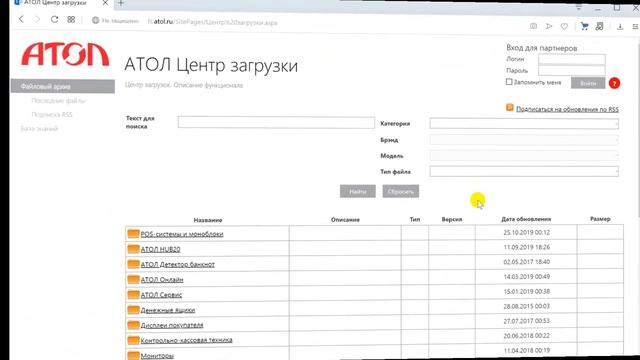Screen dimensions: 640x360
Task: Click folder icon beside POS-системы и моноблоки
Action: click(133, 234)
